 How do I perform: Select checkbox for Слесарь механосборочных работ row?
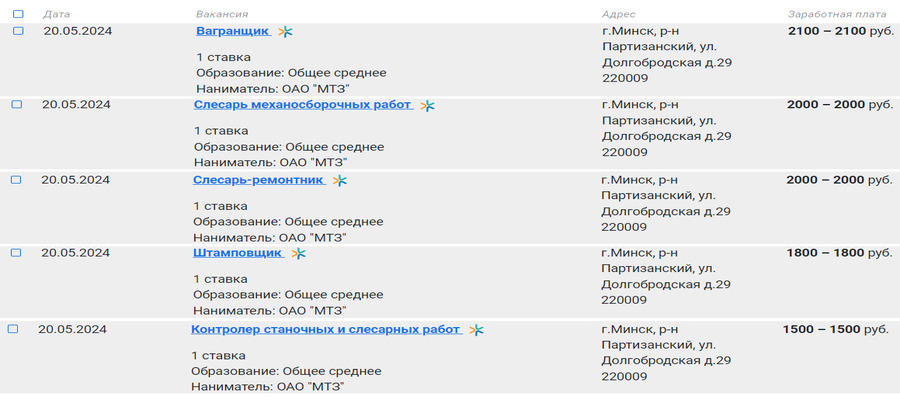(x=17, y=104)
